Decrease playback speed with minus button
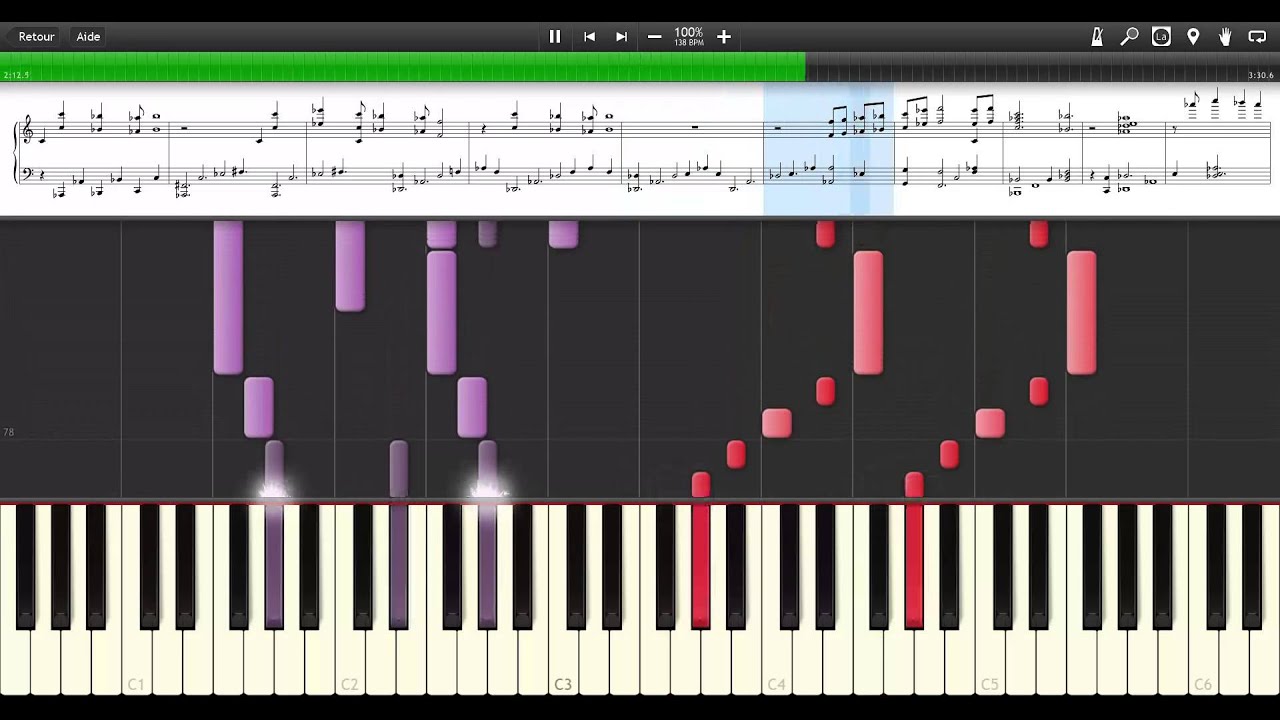This screenshot has width=1280, height=720. click(654, 36)
